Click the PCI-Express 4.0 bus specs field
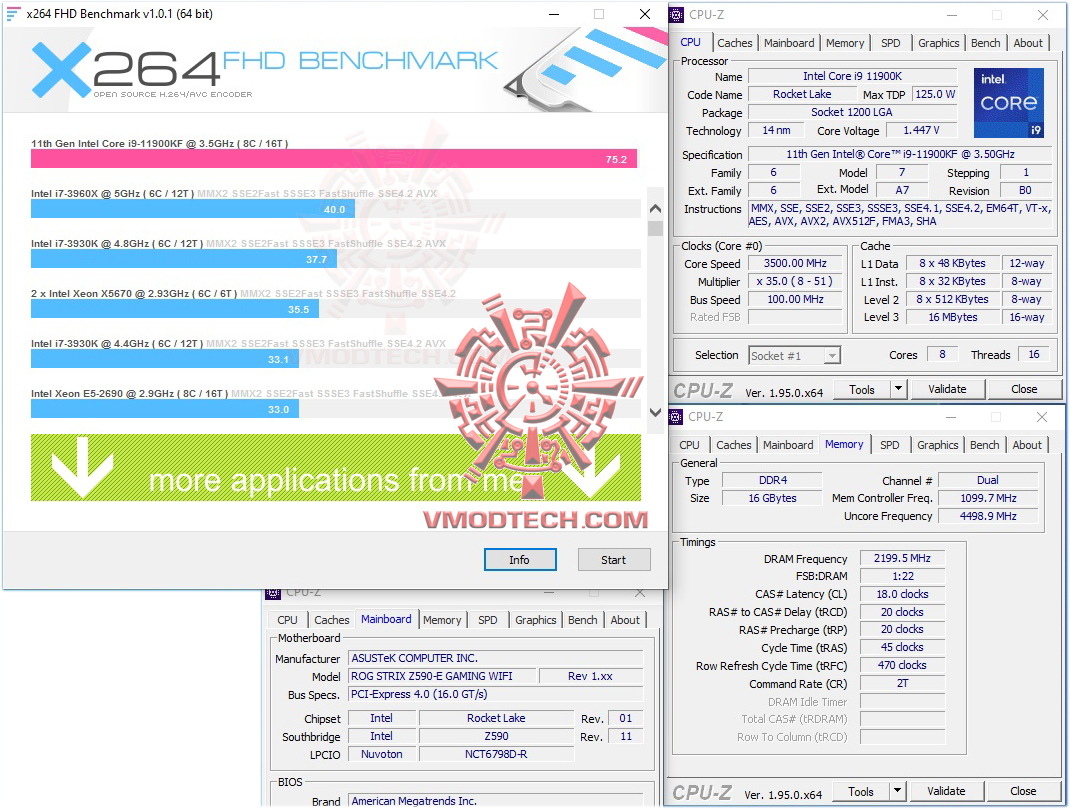The width and height of the screenshot is (1070, 809). (x=496, y=694)
